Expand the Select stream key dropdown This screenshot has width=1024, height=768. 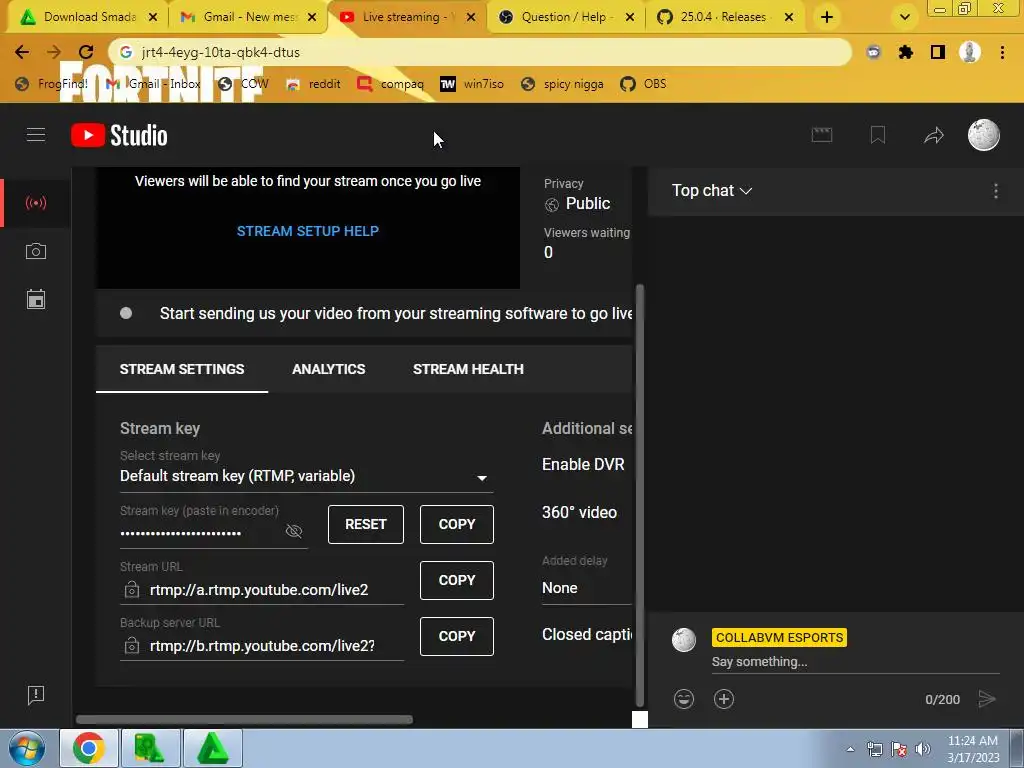[306, 476]
